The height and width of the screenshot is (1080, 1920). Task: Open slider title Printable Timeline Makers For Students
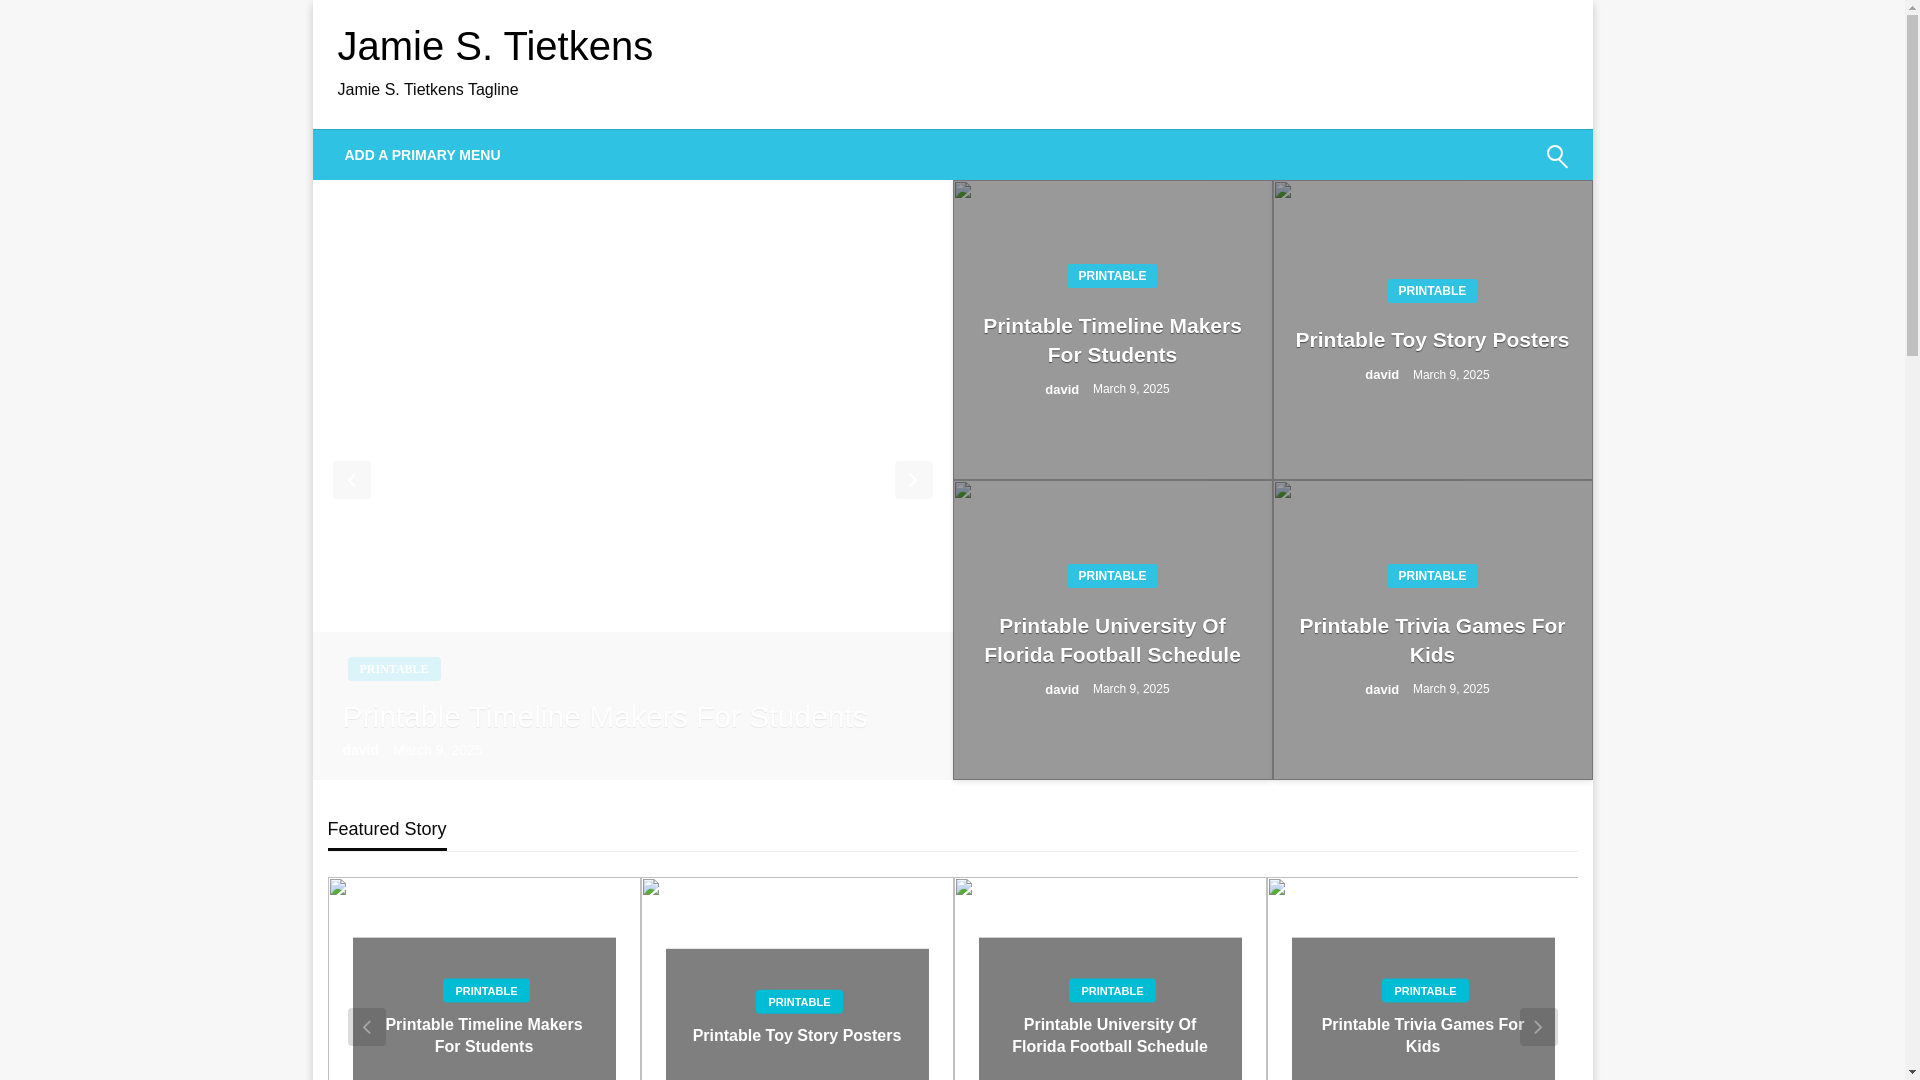pos(605,716)
